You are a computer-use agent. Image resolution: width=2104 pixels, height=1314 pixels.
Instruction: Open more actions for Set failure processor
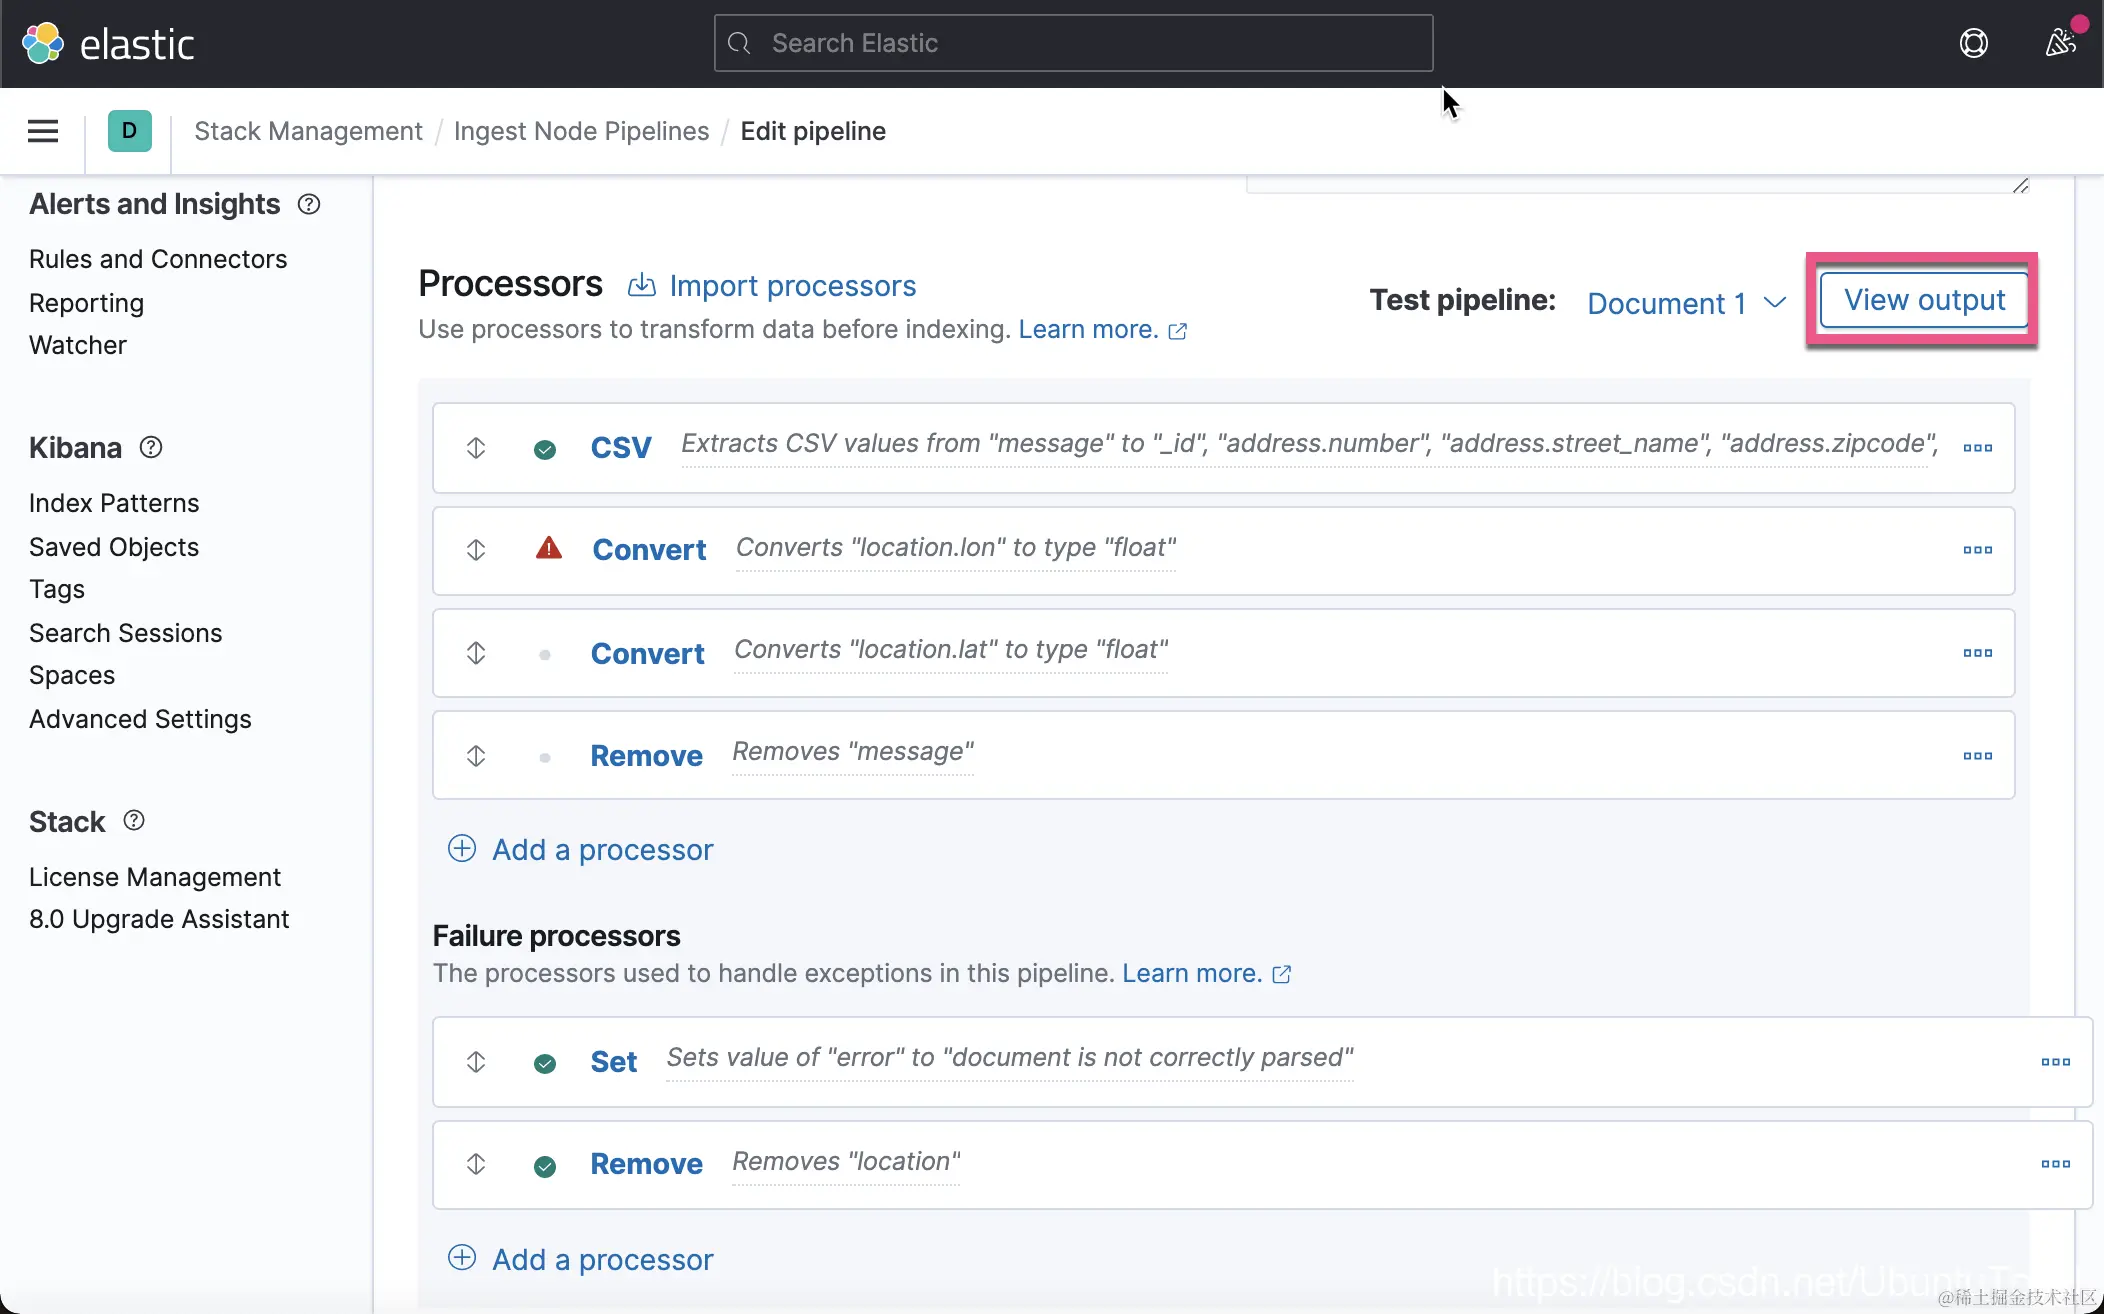pos(2055,1062)
